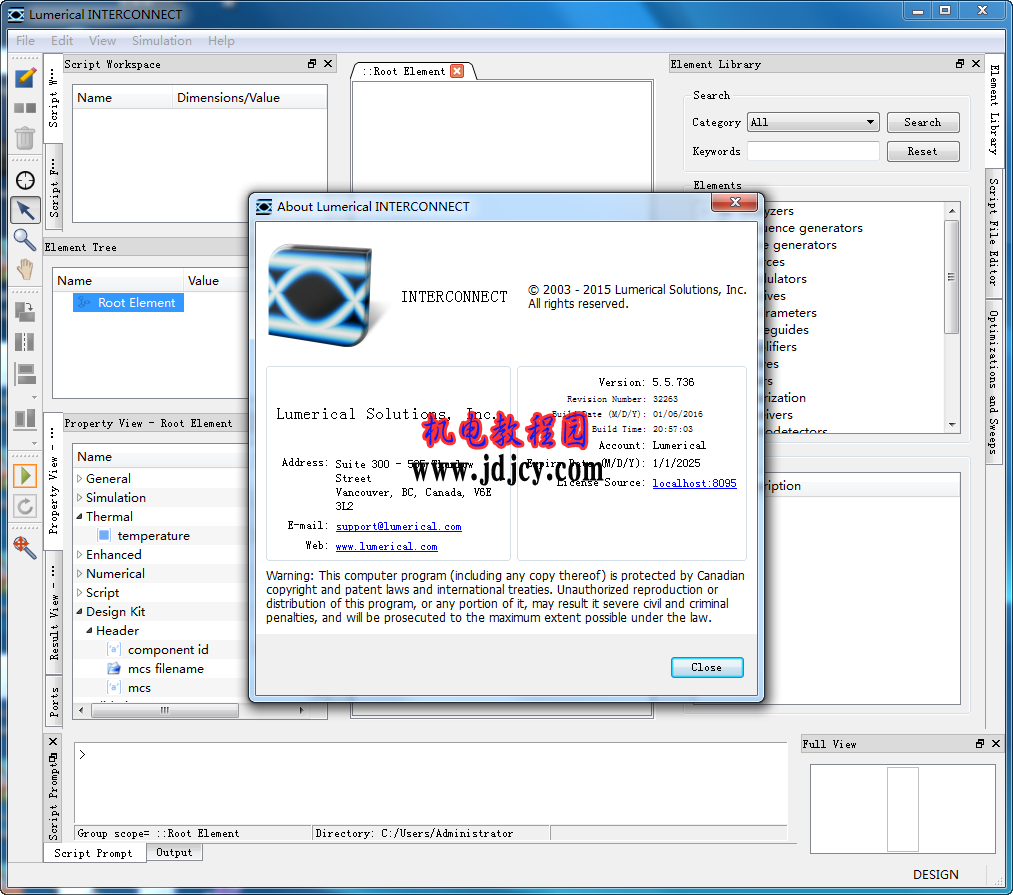Close the Script Prompt dock panel

[53, 741]
